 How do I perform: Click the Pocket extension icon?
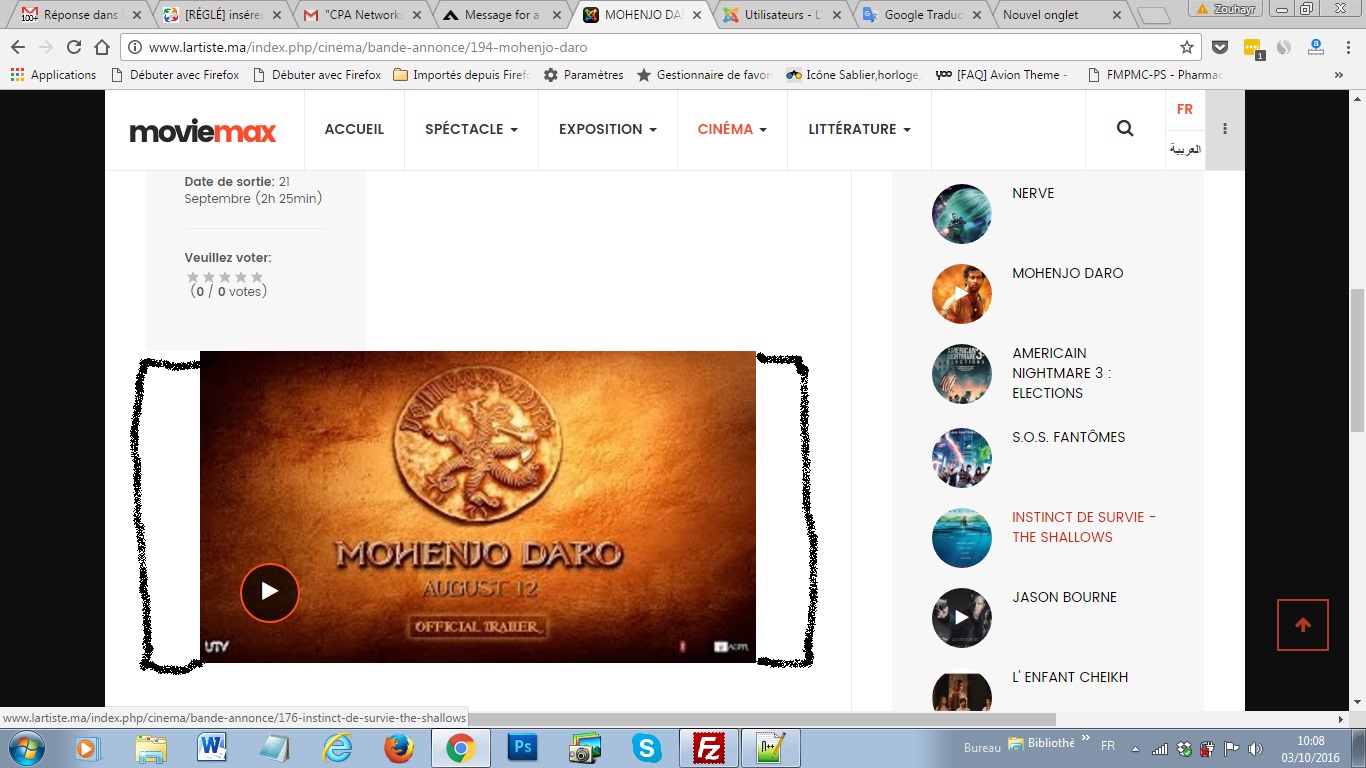pyautogui.click(x=1220, y=47)
